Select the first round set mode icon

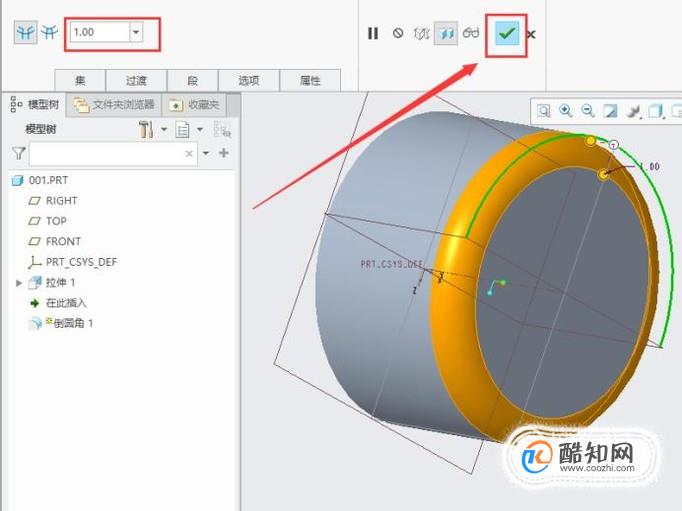coord(25,33)
